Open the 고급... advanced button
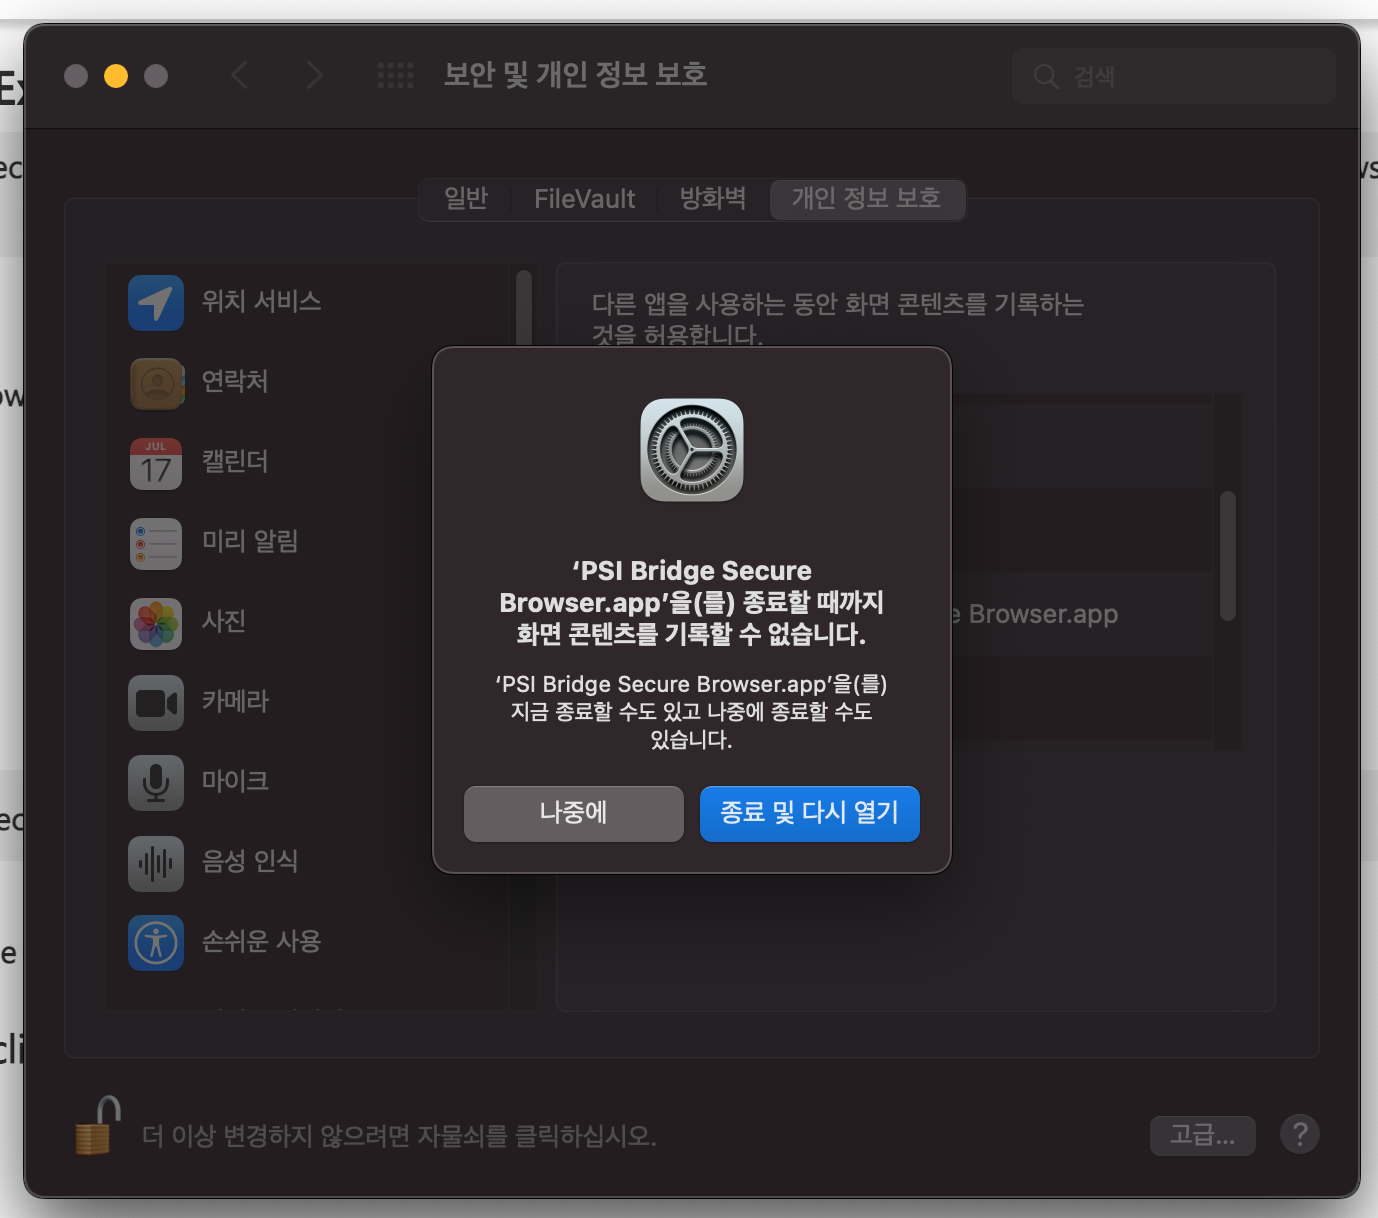 [1202, 1135]
